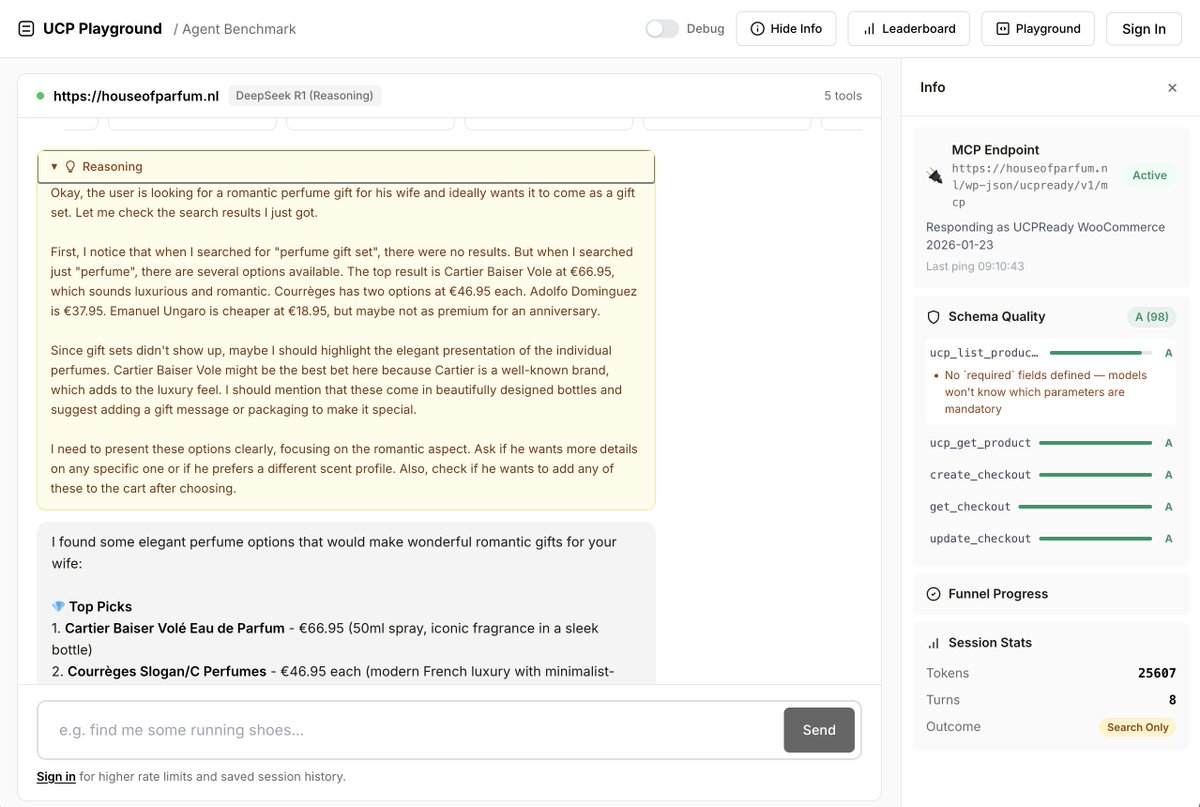Click the Agent Benchmark breadcrumb

(x=239, y=29)
